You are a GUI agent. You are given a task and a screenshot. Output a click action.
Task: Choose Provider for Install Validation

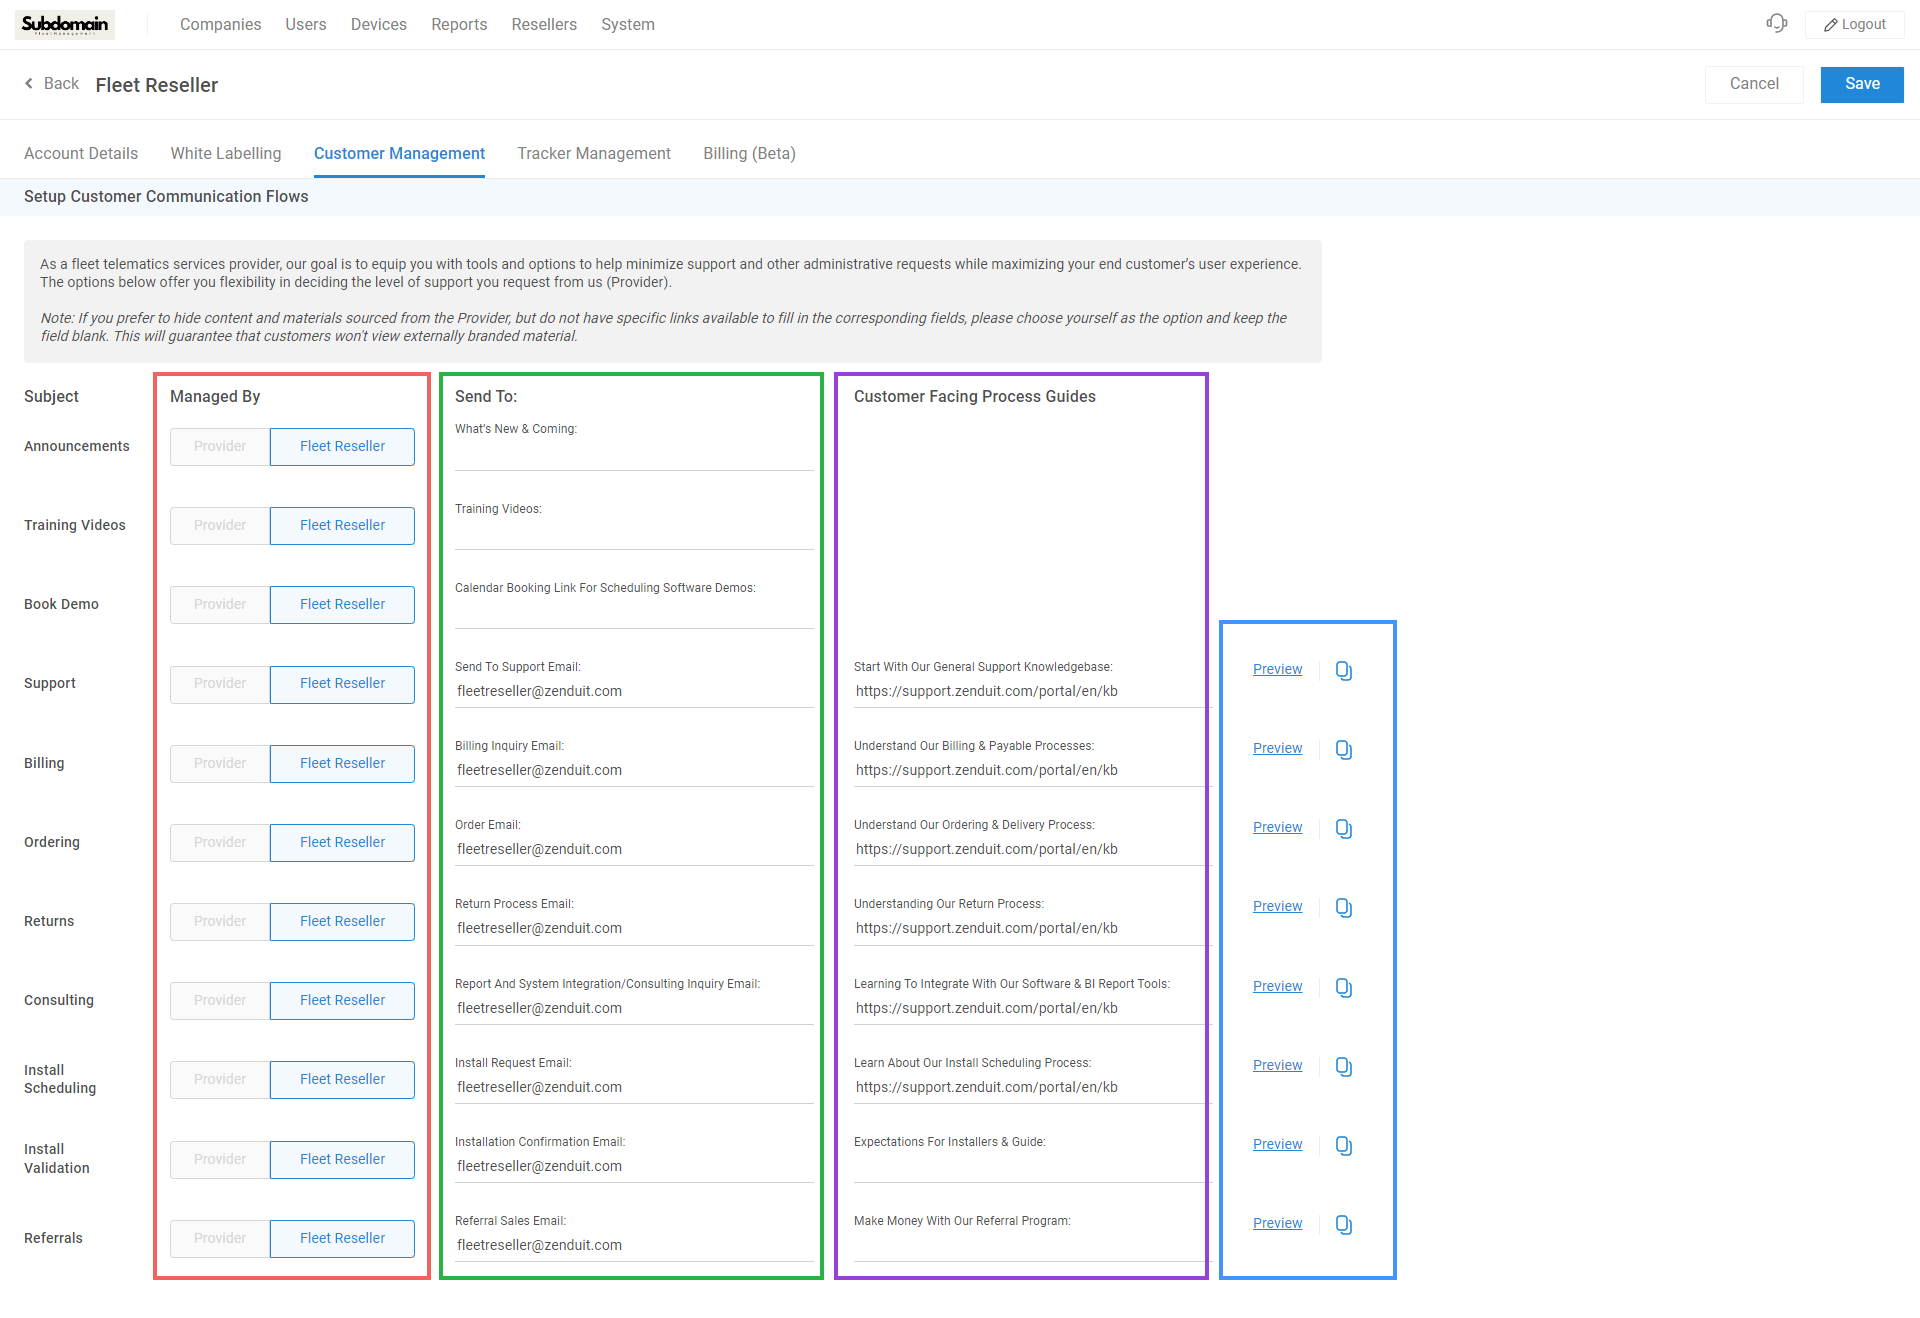click(x=220, y=1160)
